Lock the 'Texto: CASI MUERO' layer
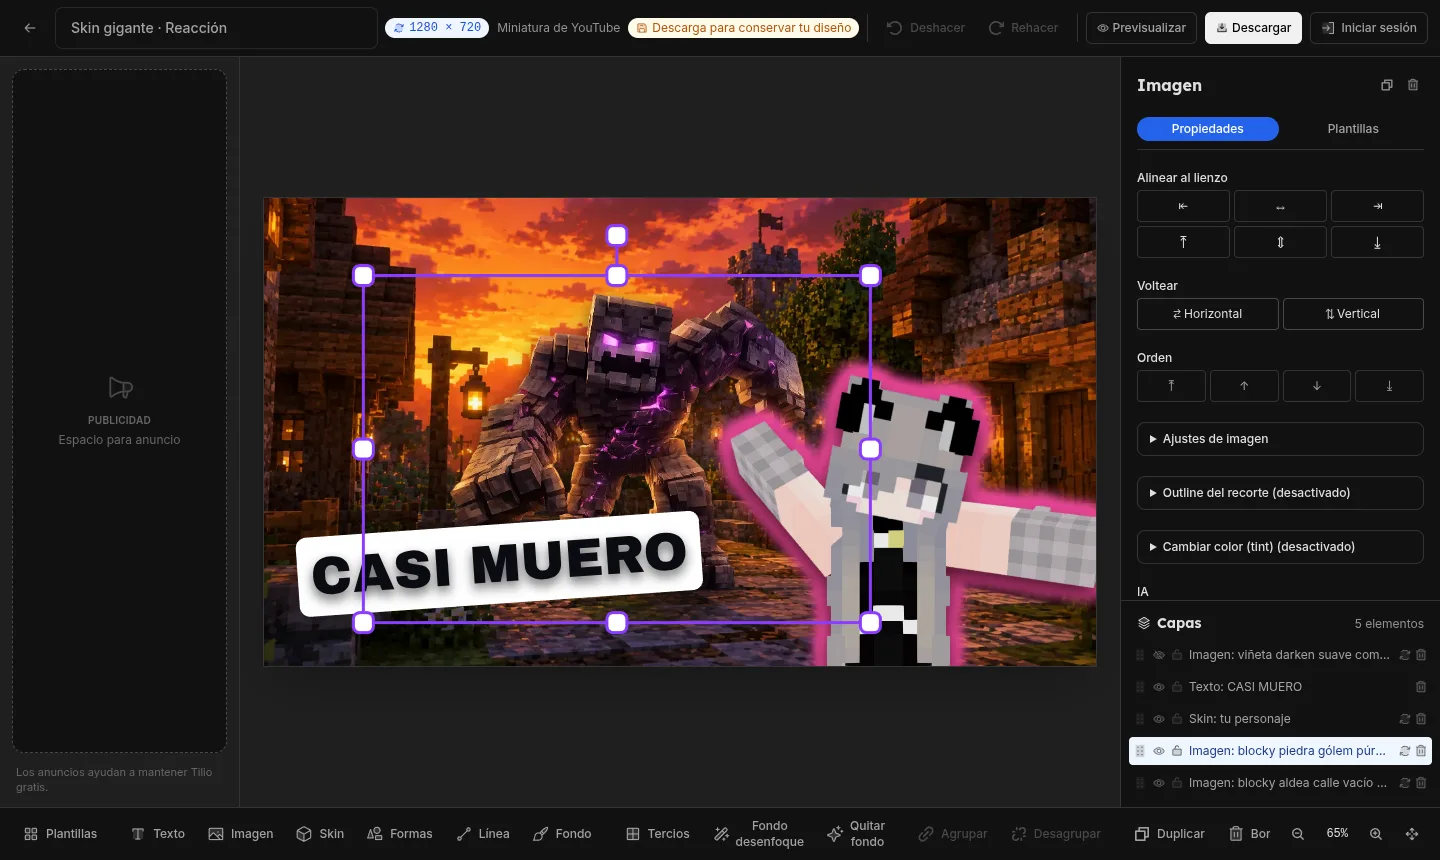Screen dimensions: 1440x860 click(x=1177, y=687)
